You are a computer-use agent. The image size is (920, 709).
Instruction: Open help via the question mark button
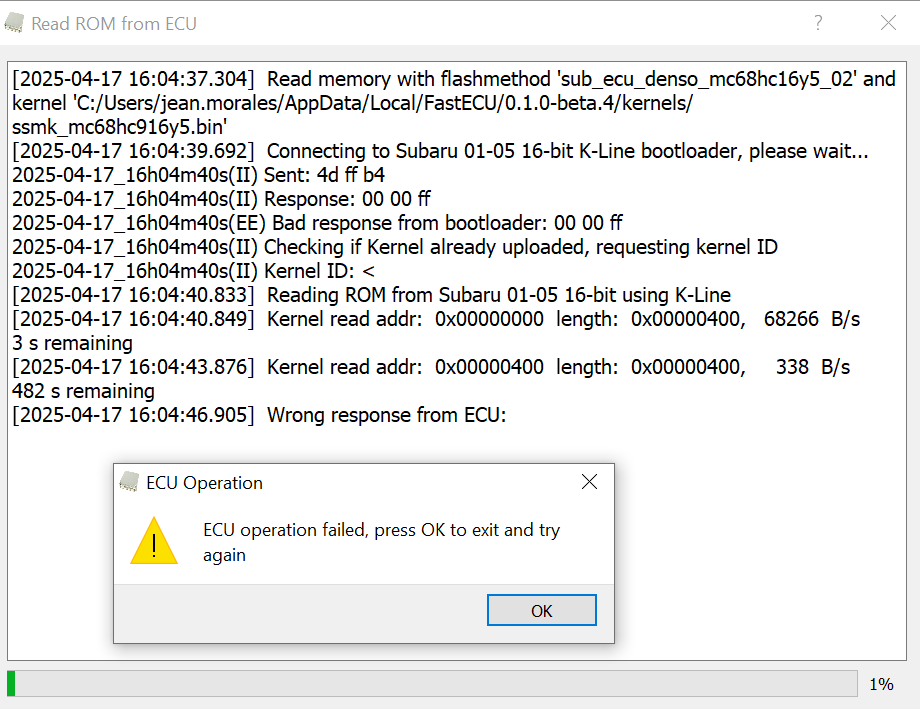coord(818,23)
